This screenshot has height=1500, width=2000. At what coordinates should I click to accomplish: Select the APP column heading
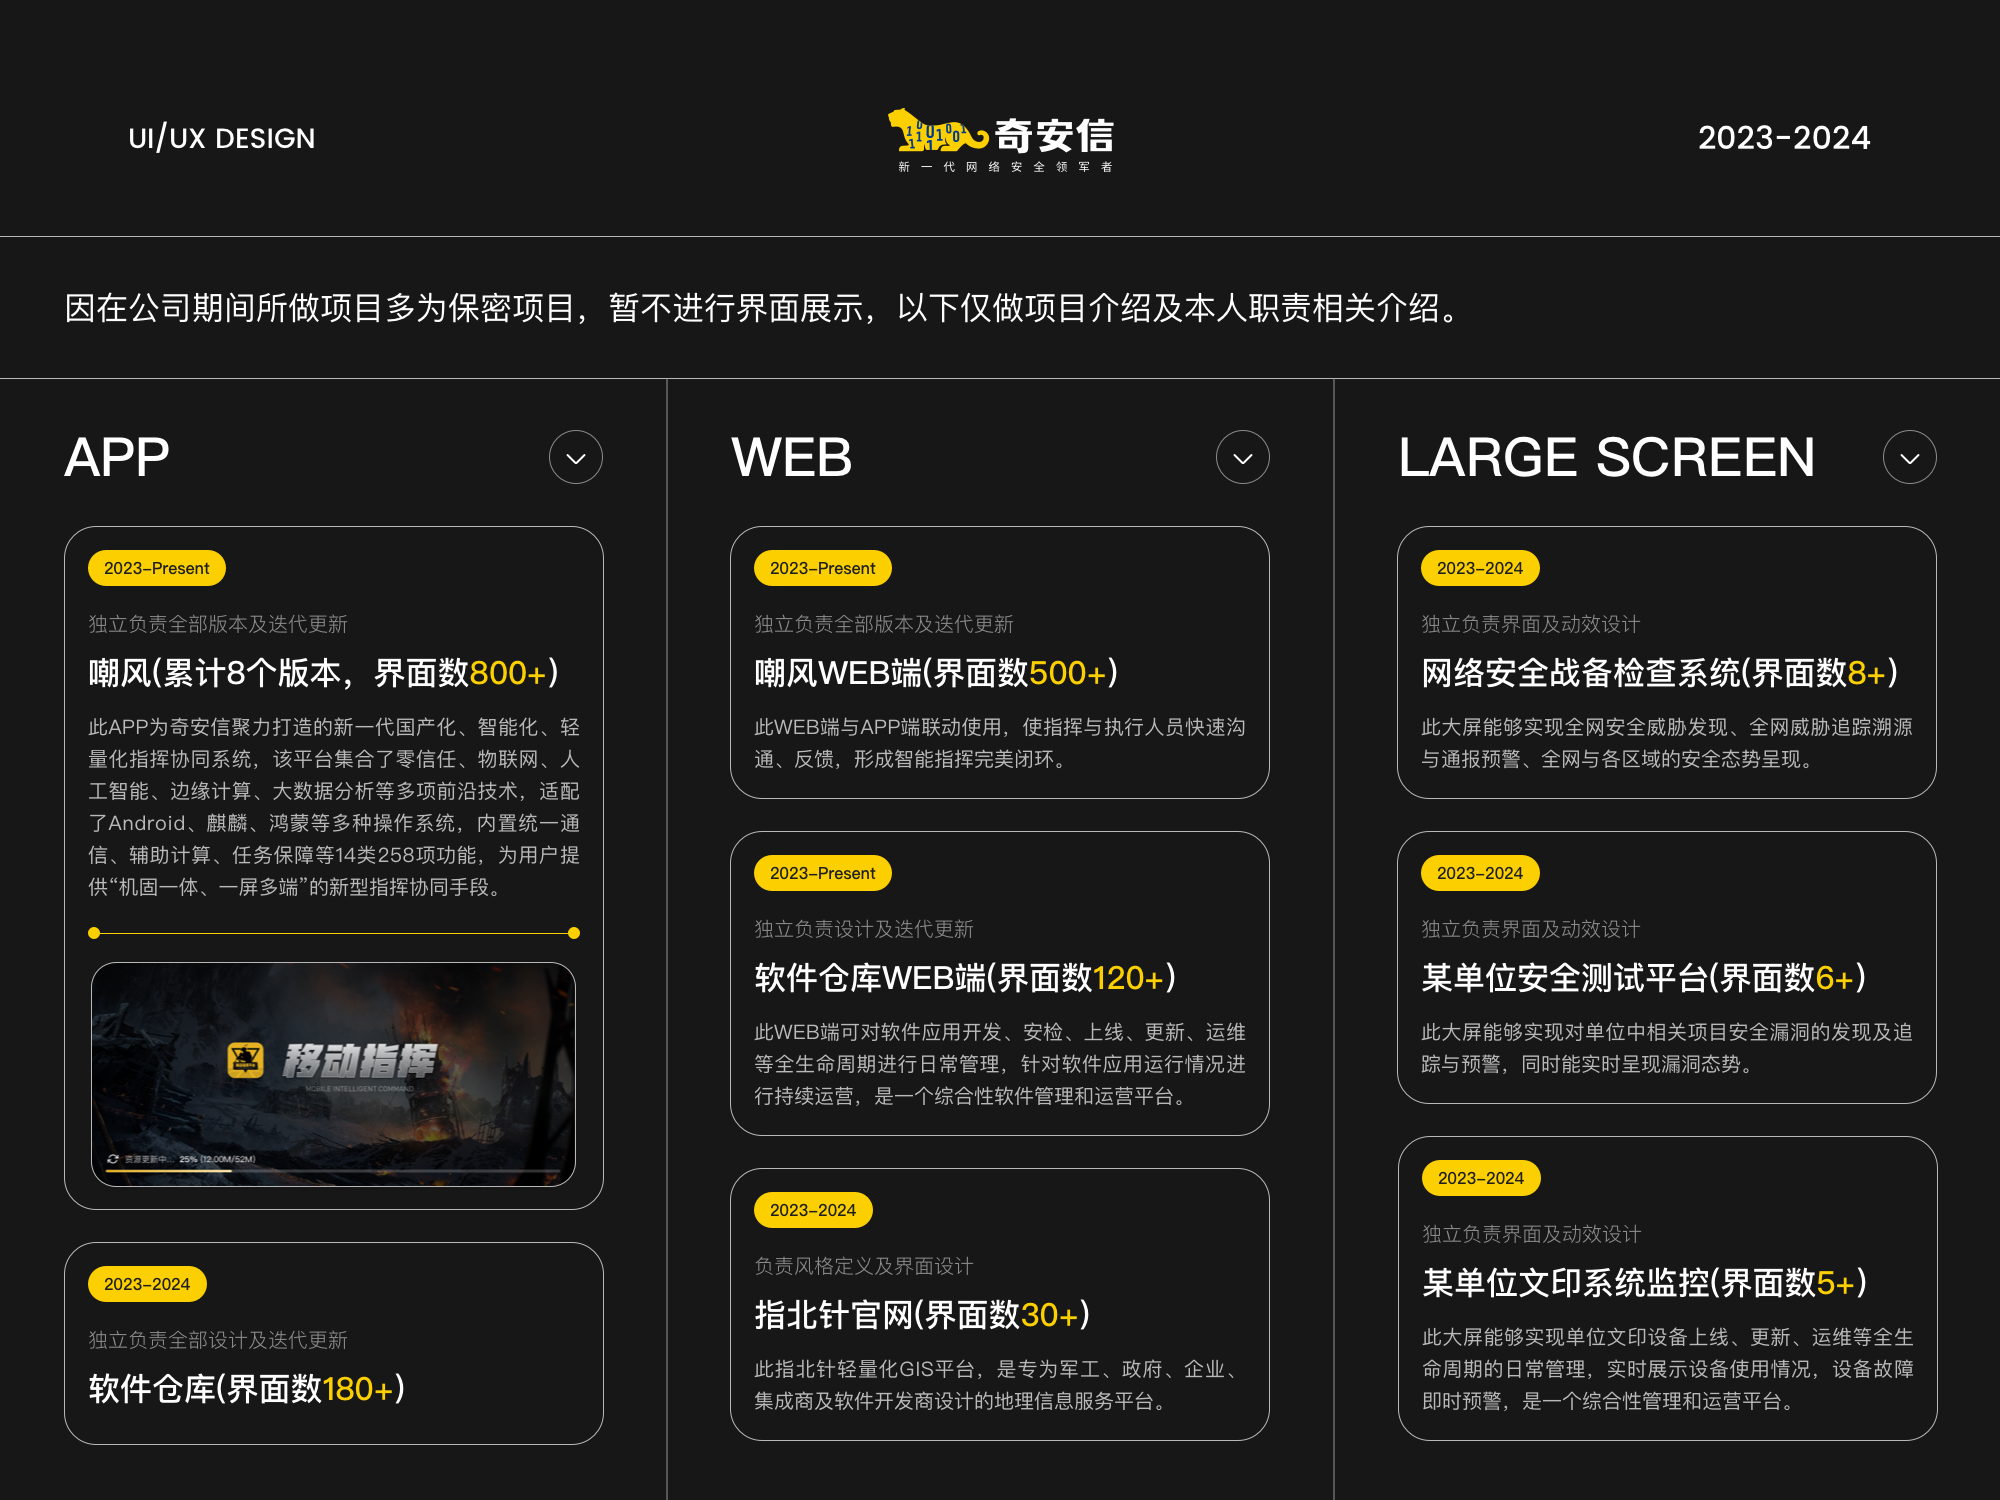pyautogui.click(x=117, y=458)
